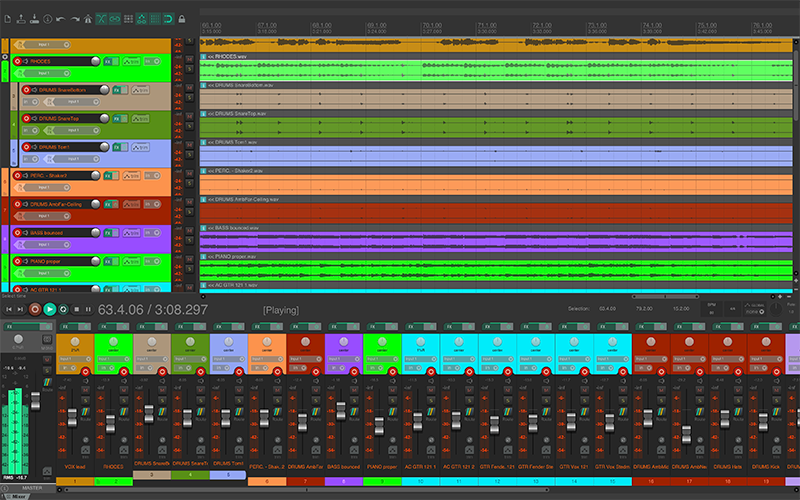The width and height of the screenshot is (800, 500).
Task: Click the lock icon in the toolbar
Action: coord(181,18)
